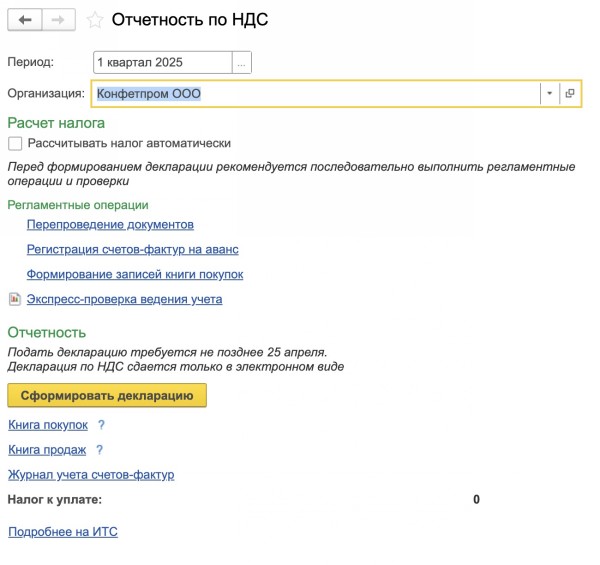Image resolution: width=600 pixels, height=565 pixels.
Task: Open the Книга покупок link
Action: [48, 425]
